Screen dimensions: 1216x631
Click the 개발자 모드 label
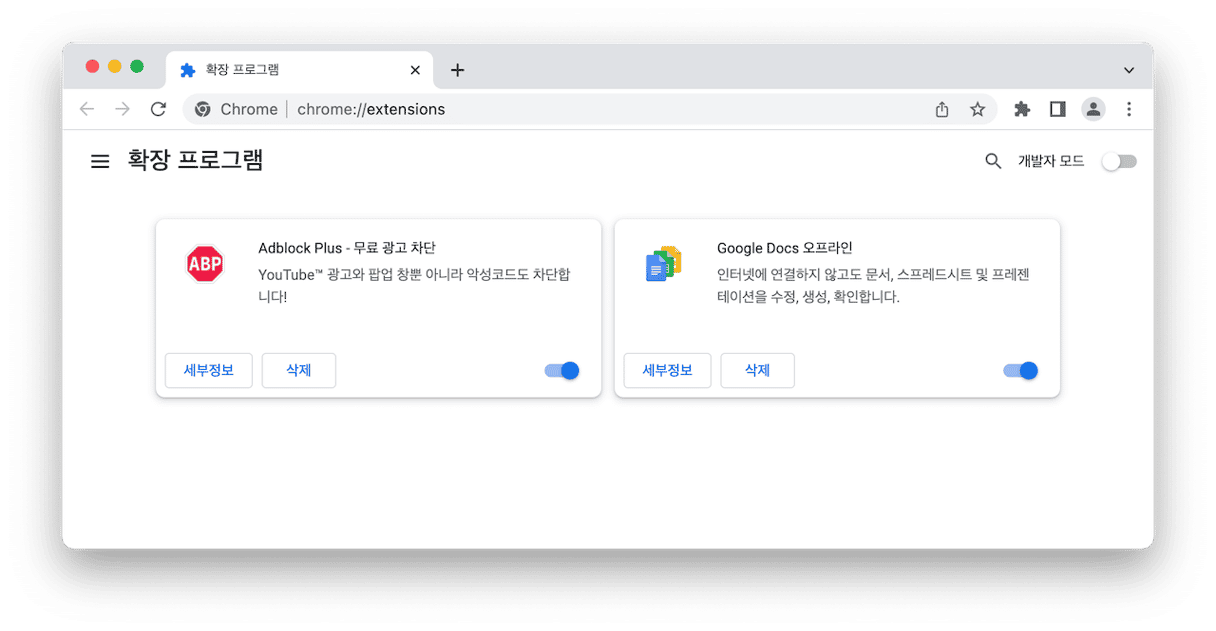pyautogui.click(x=1051, y=161)
